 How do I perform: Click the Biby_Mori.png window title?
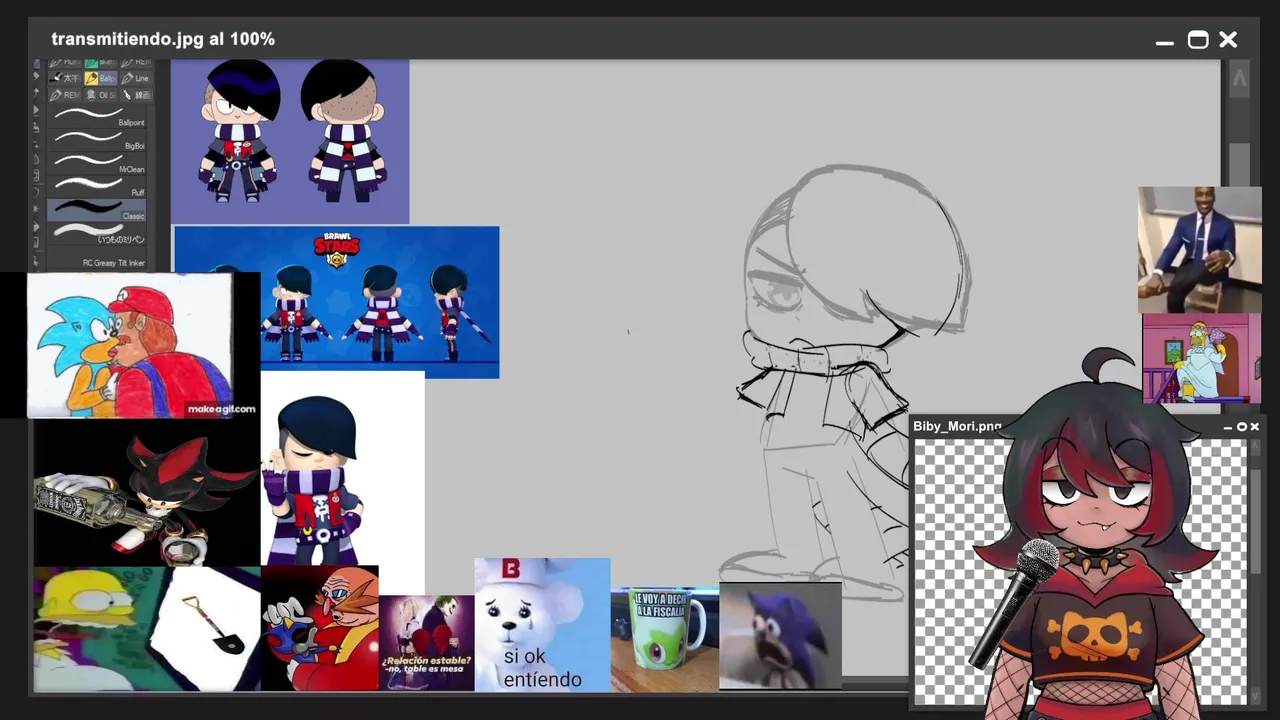(x=957, y=426)
